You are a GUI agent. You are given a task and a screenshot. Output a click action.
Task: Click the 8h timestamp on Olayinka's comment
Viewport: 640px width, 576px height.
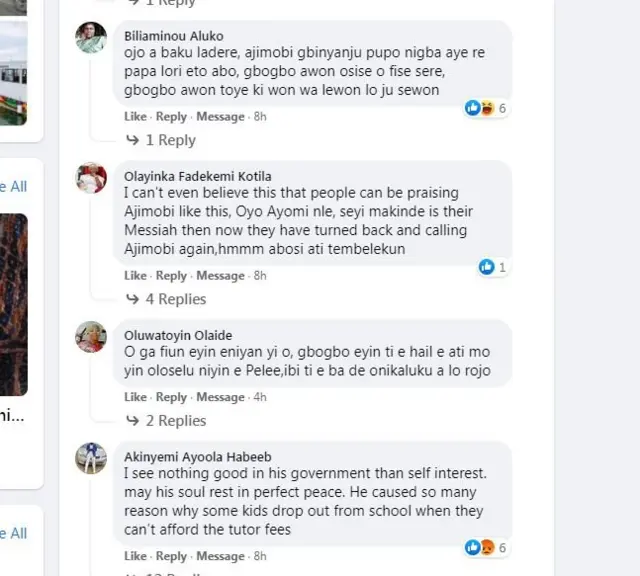(260, 276)
